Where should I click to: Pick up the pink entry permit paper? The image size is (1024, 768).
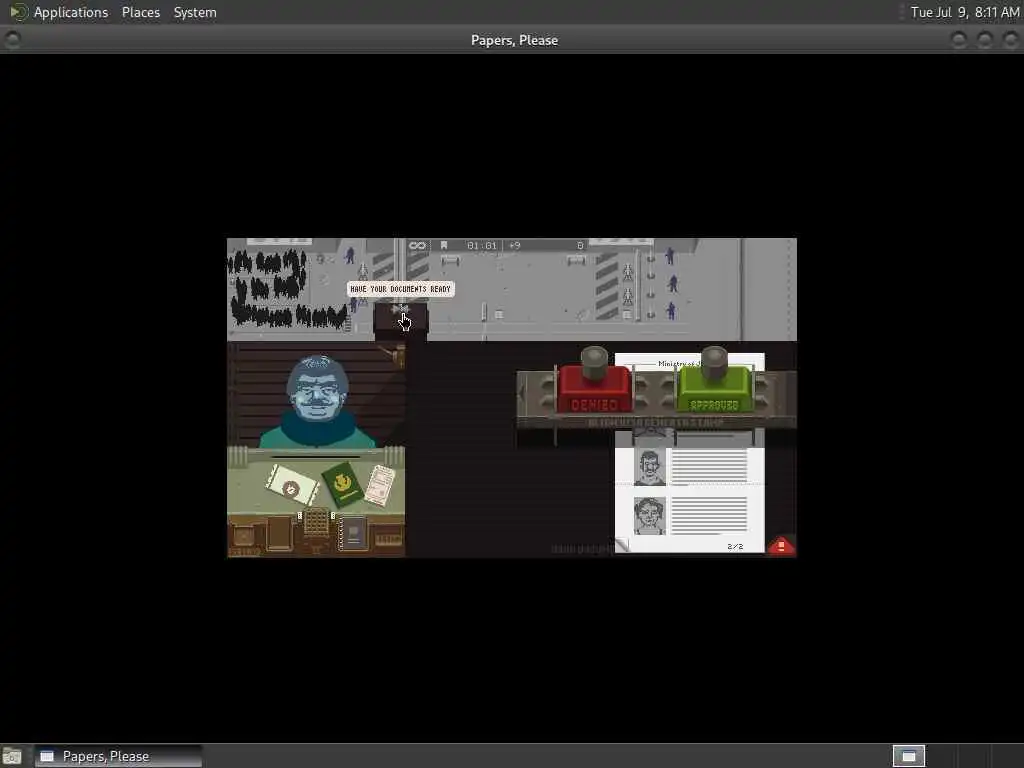pos(379,485)
